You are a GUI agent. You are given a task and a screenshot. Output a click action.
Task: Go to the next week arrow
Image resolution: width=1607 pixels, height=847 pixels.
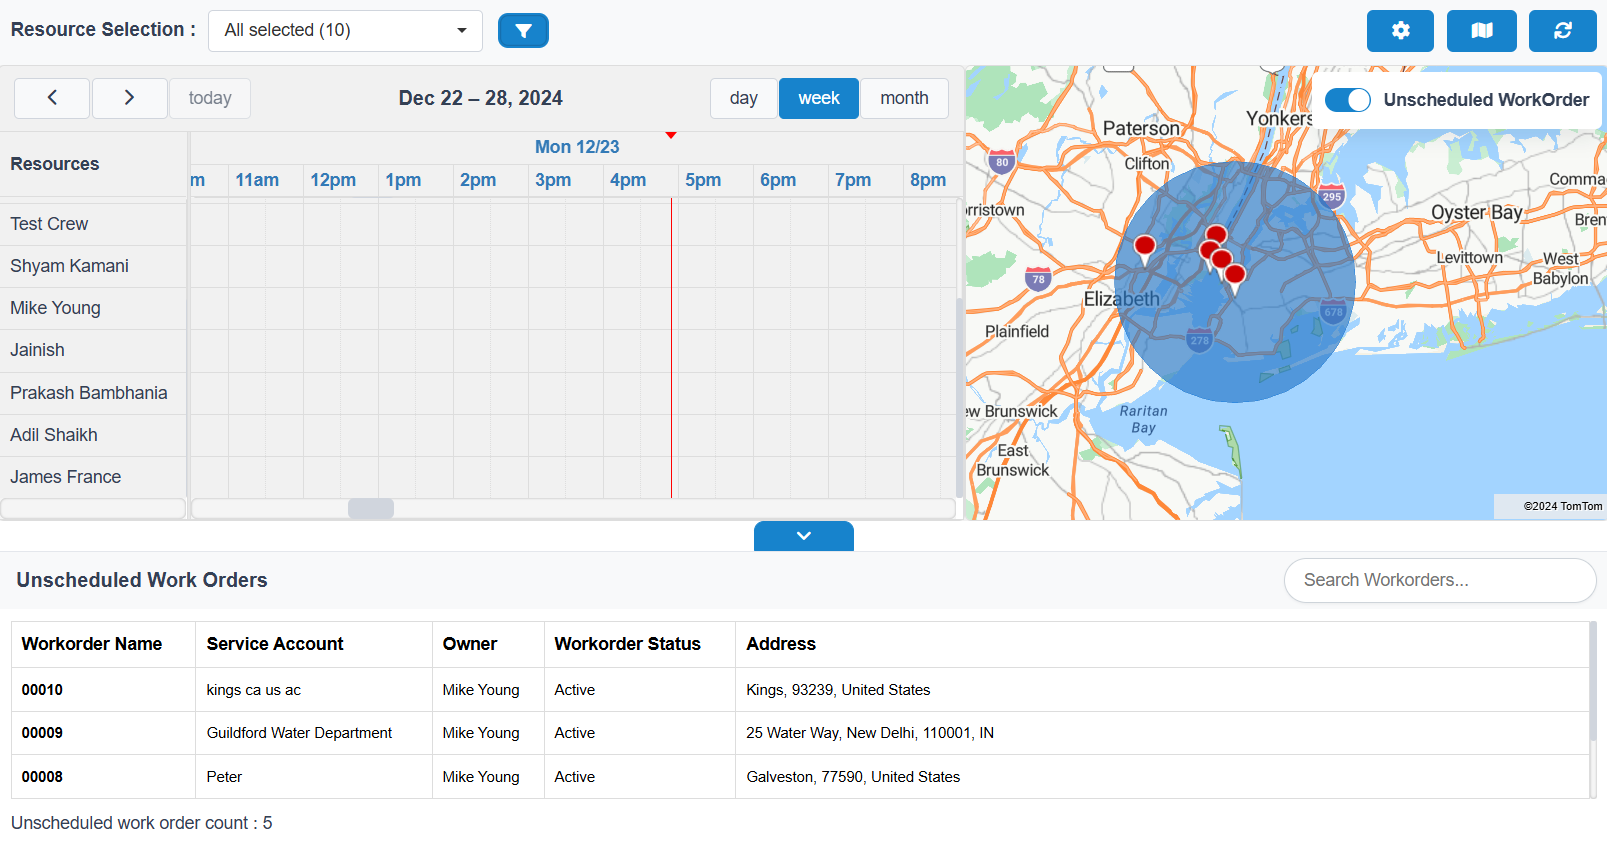[129, 98]
